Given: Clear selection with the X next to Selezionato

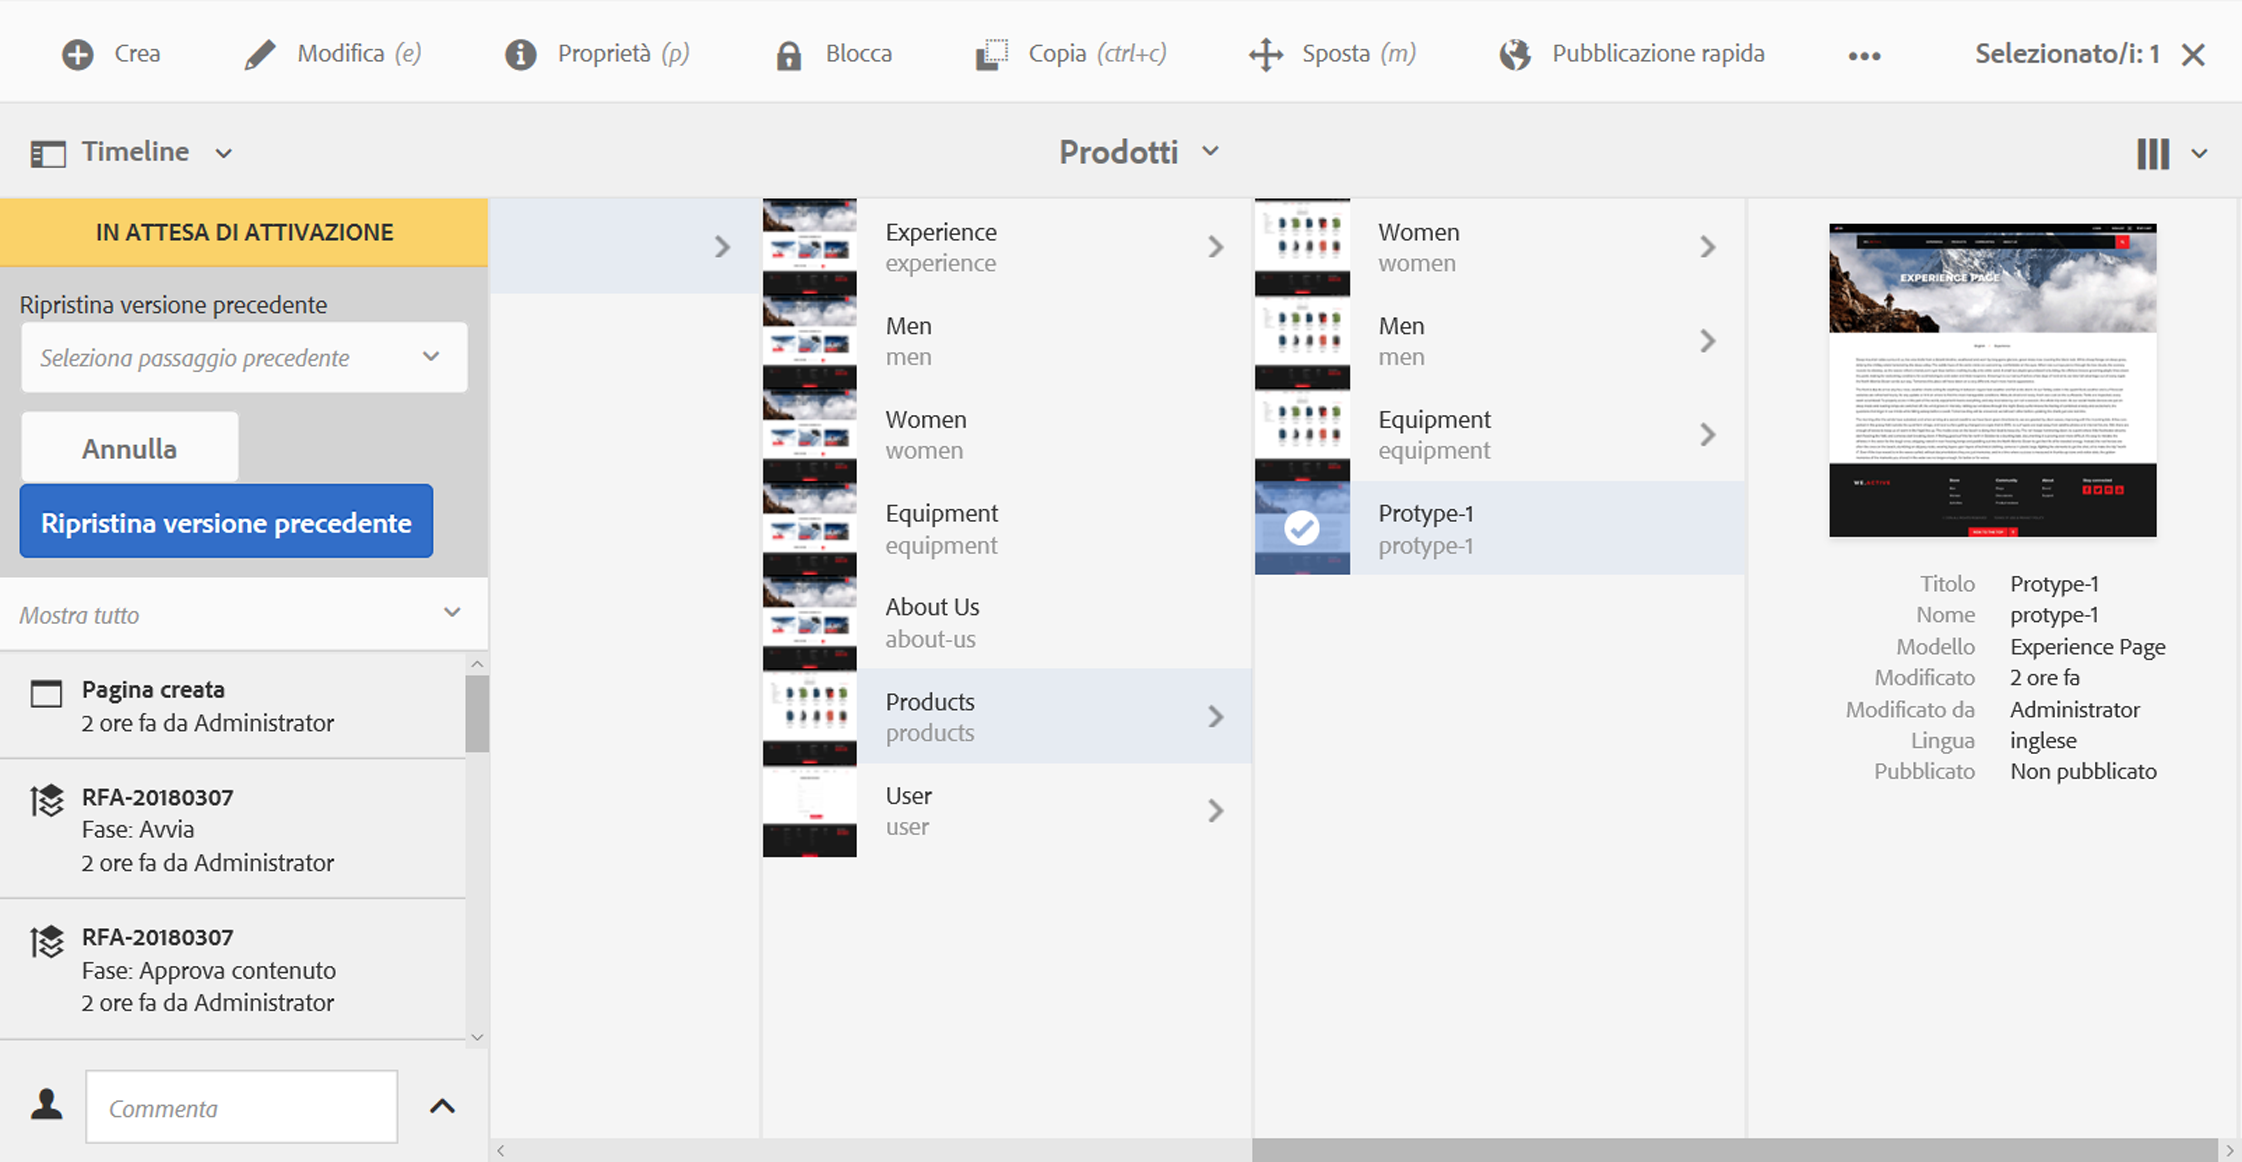Looking at the screenshot, I should pos(2193,55).
